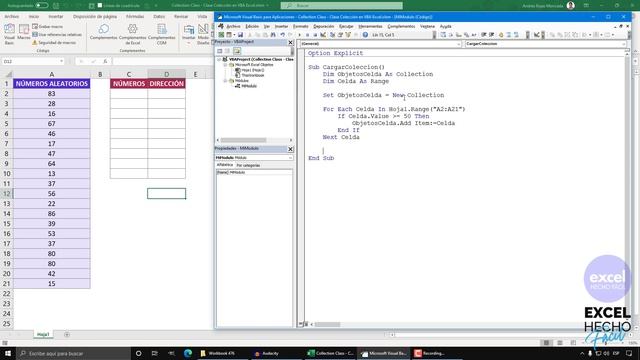The image size is (640, 360).
Task: Close the Proyecto panel with its X
Action: pos(291,42)
